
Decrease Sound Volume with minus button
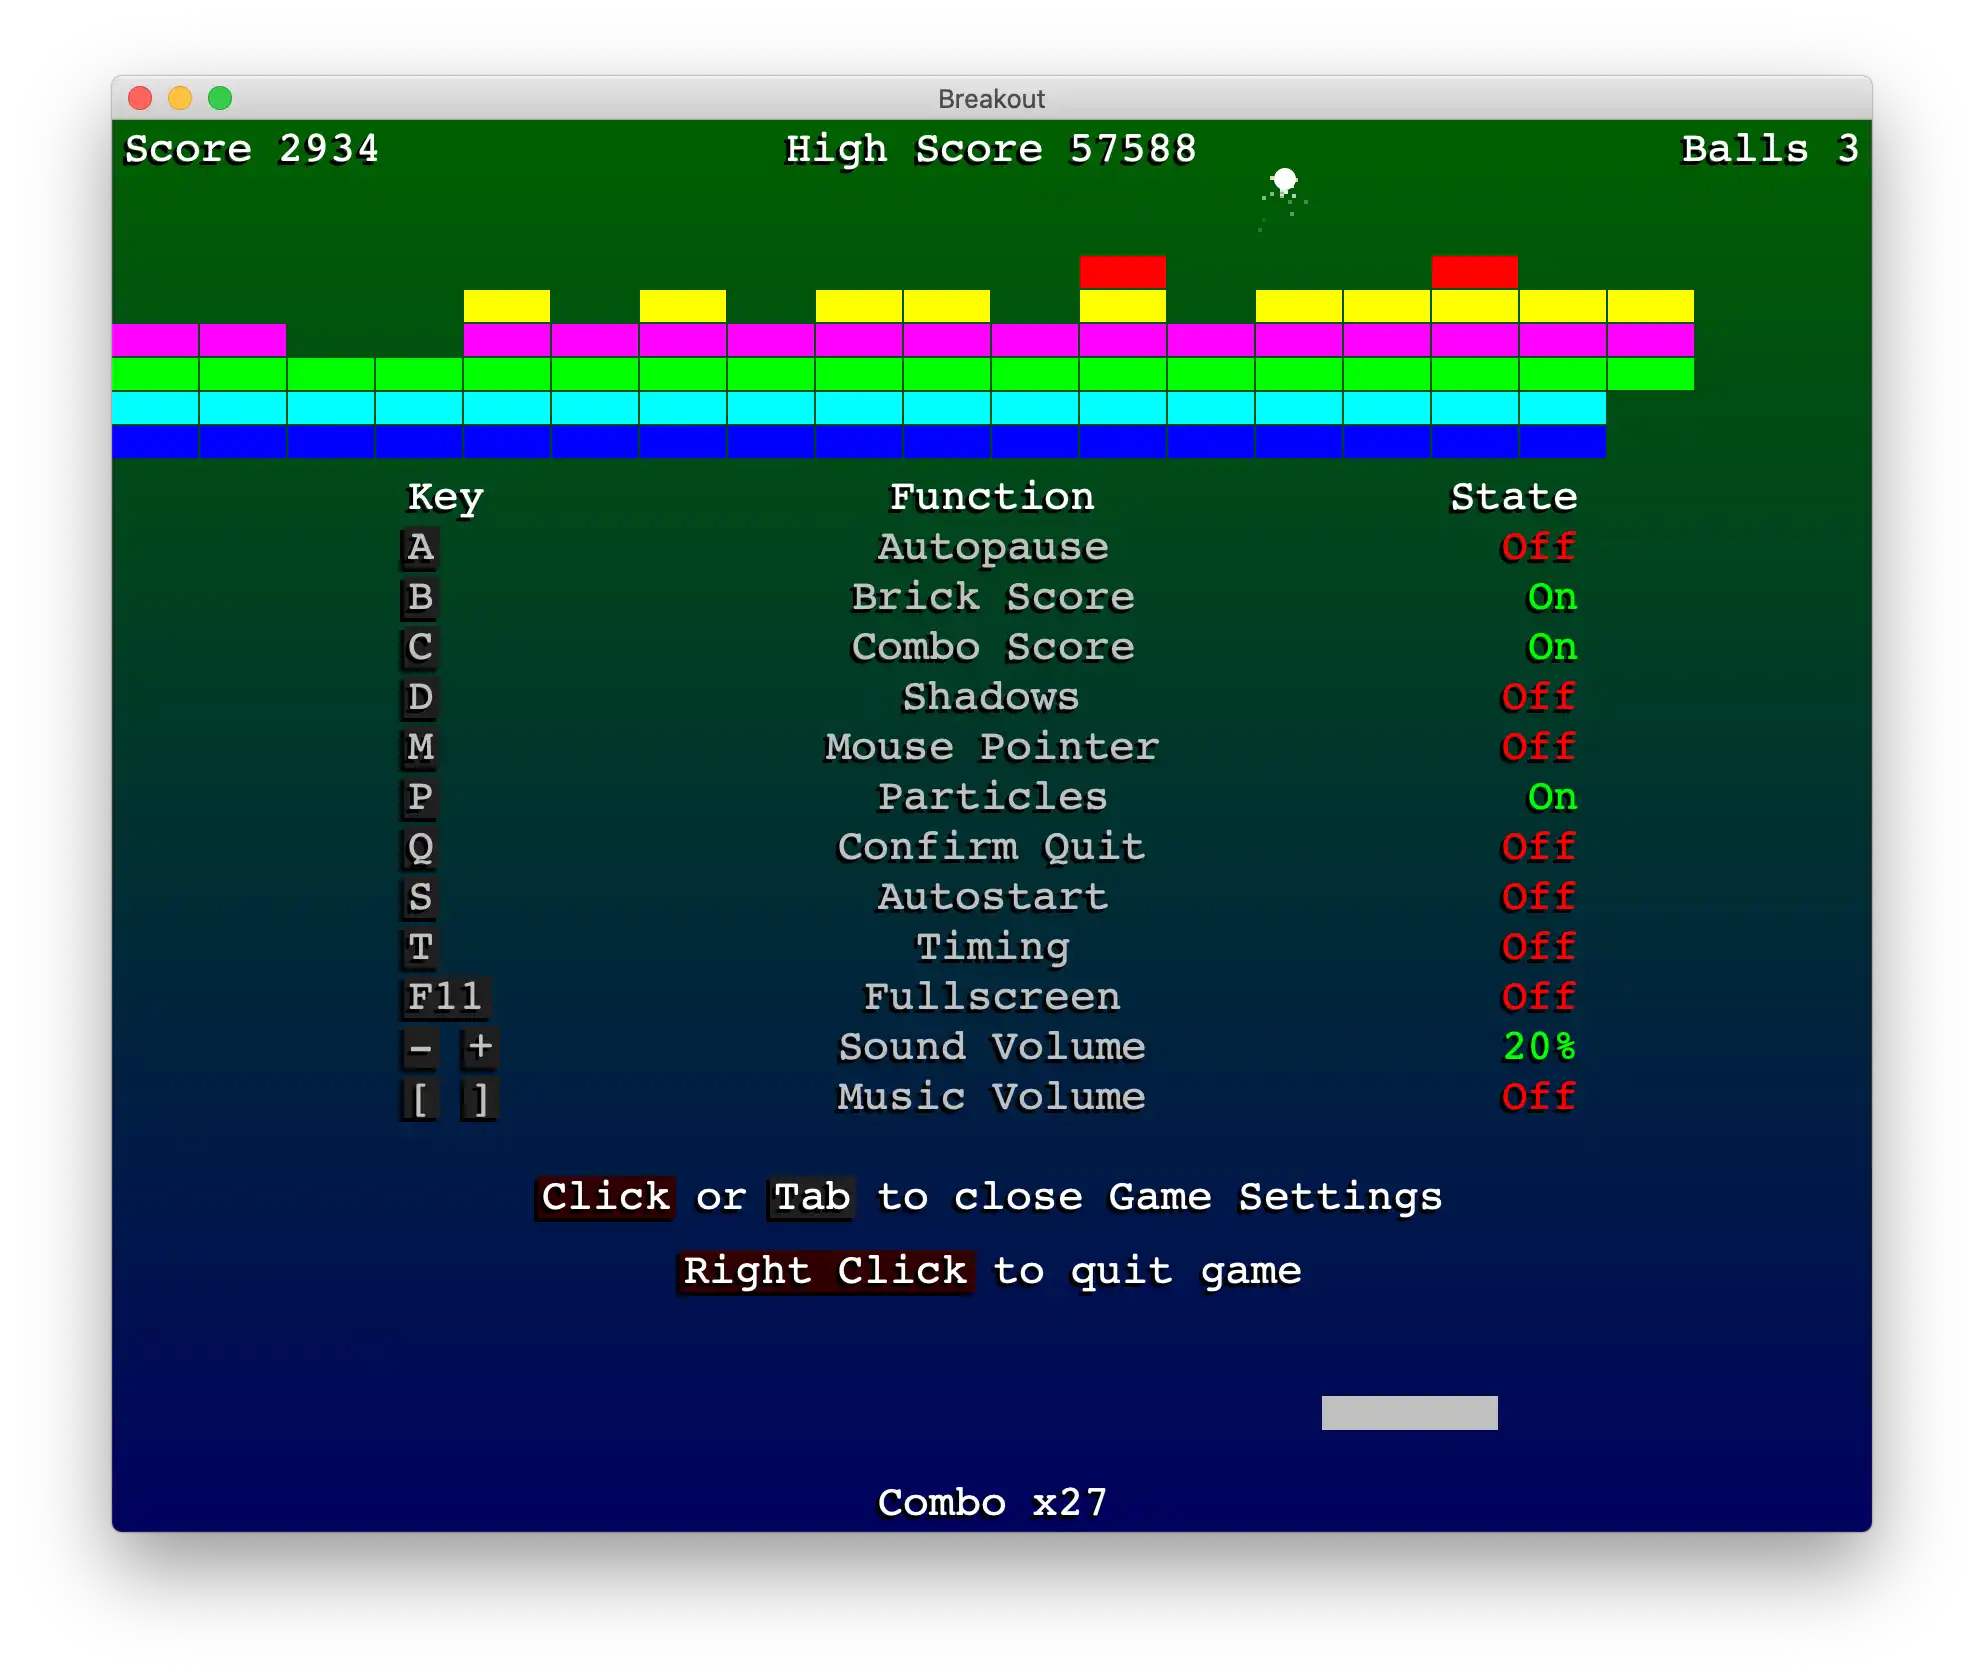click(420, 1047)
